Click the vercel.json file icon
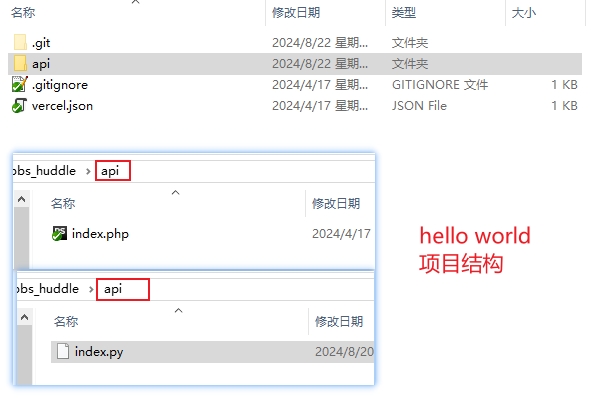This screenshot has width=601, height=401. click(x=20, y=105)
